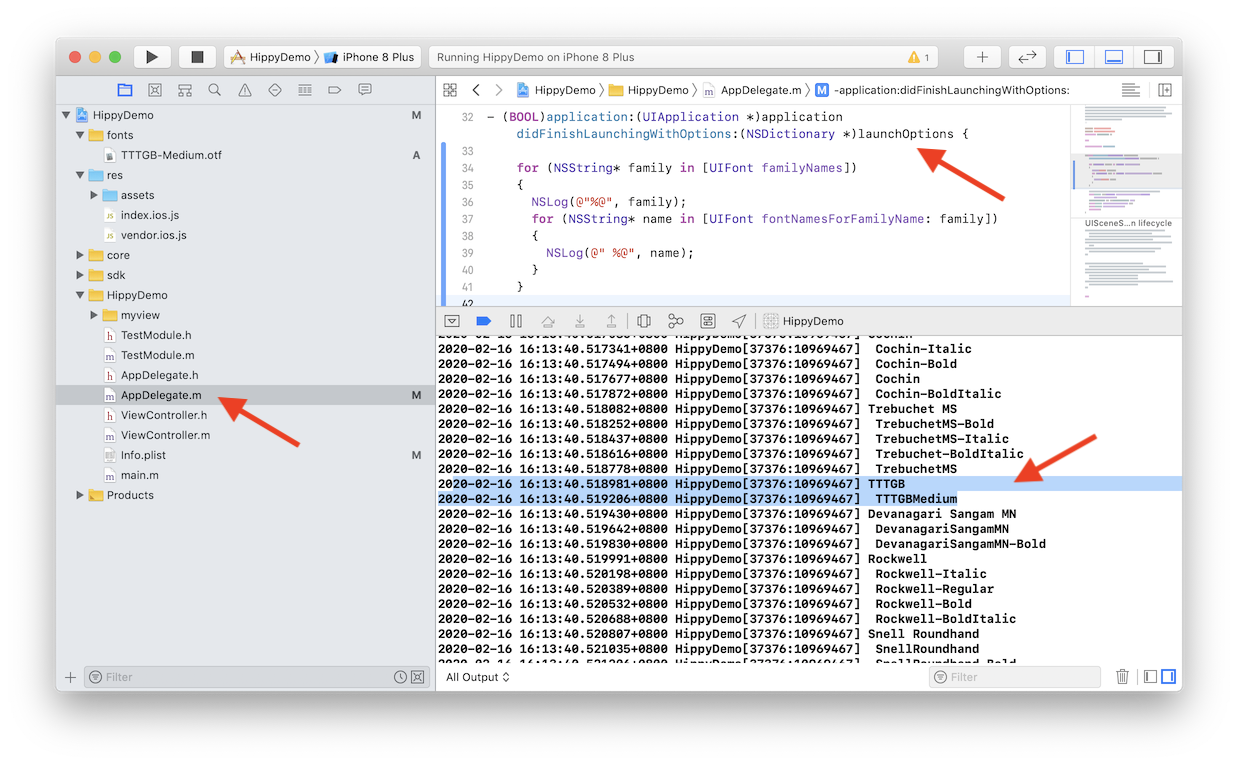Deactivate breakpoints in the debug bar
The height and width of the screenshot is (765, 1238).
point(484,321)
